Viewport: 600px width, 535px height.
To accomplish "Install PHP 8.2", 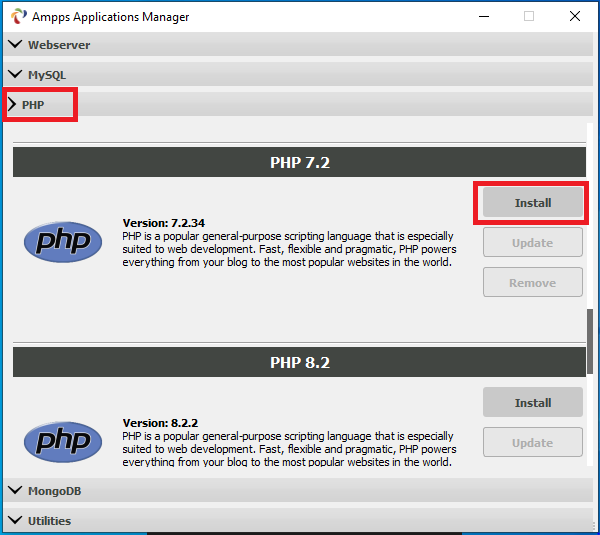I will (x=533, y=402).
